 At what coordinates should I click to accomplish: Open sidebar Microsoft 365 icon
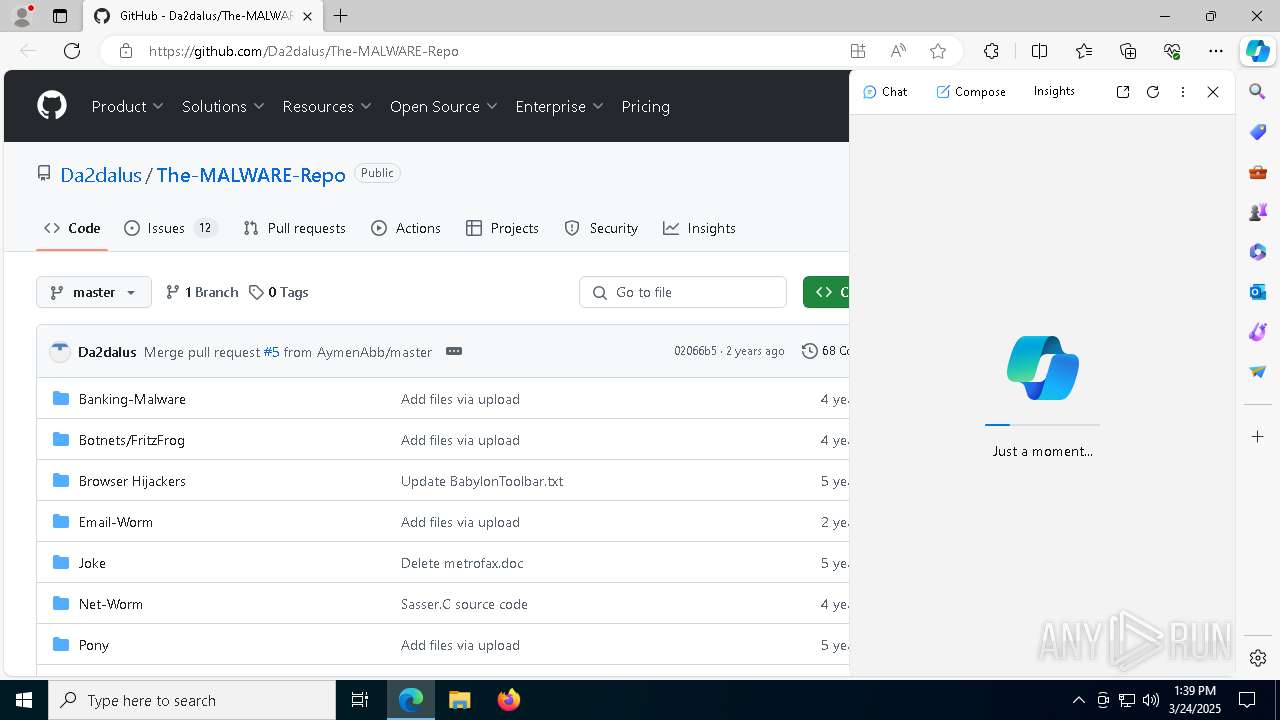pos(1258,252)
